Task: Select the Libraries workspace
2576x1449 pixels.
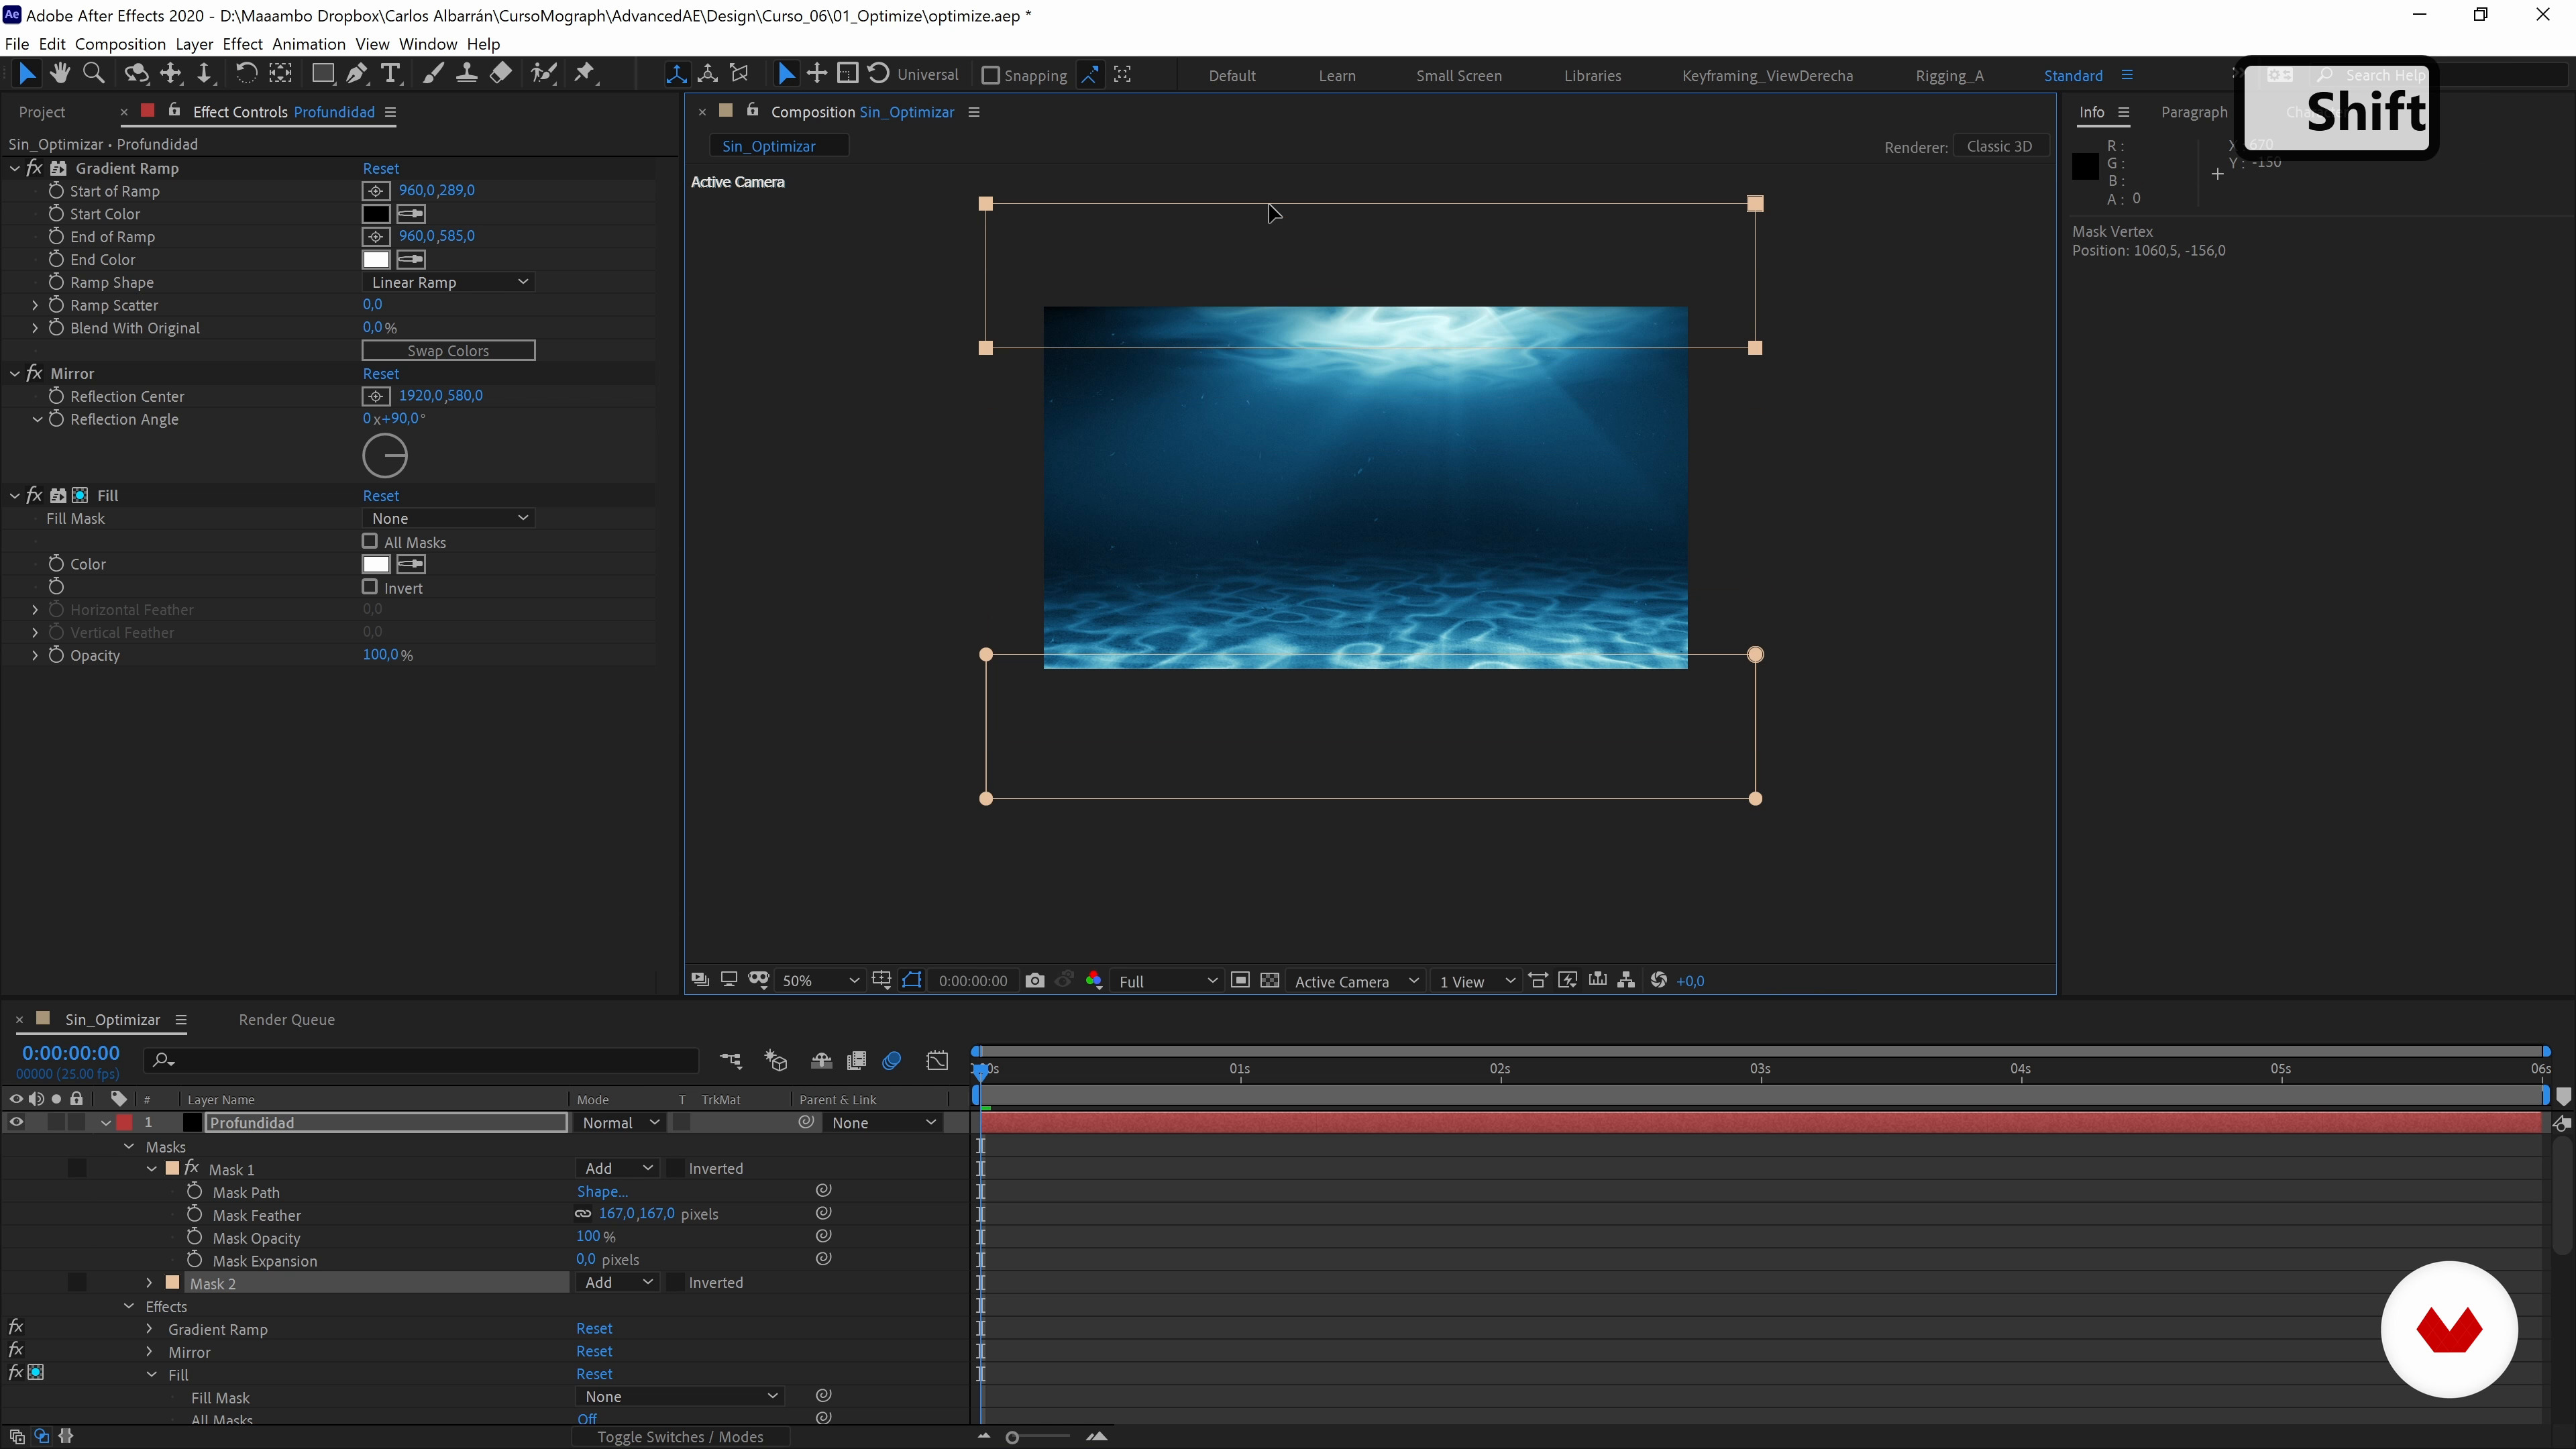Action: 1593,76
